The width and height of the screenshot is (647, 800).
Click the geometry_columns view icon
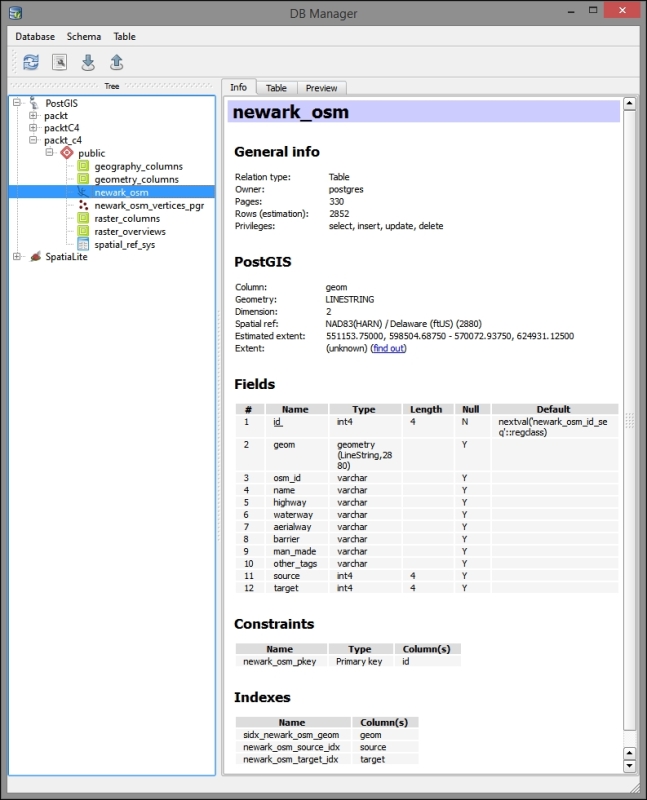[83, 179]
